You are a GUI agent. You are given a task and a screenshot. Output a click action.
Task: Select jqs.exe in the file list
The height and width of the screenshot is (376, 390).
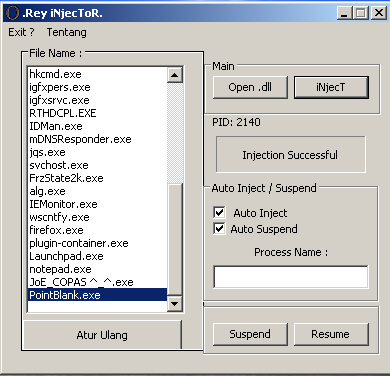(x=97, y=152)
